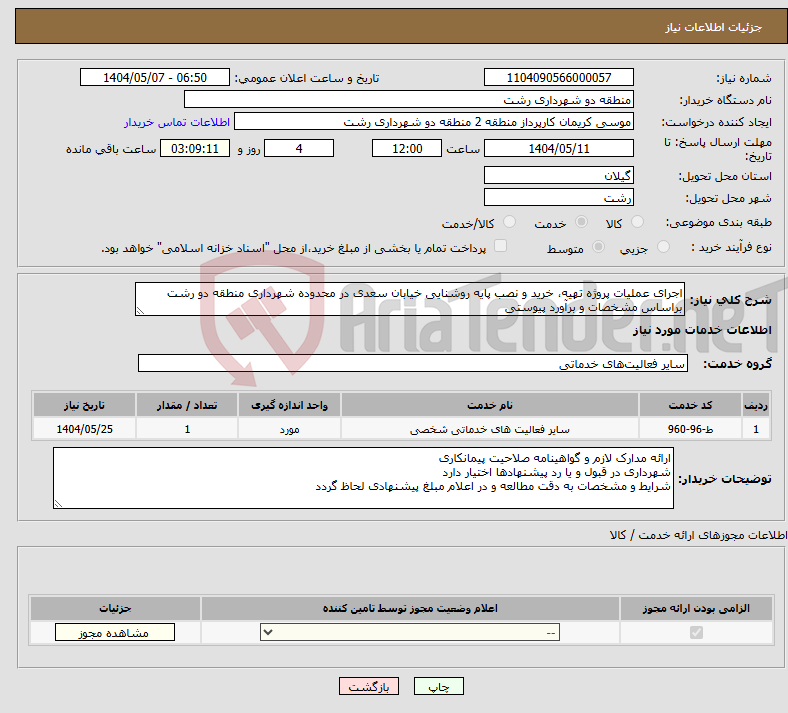Click the تعداد / مقدار column header
The width and height of the screenshot is (788, 713).
coord(187,405)
